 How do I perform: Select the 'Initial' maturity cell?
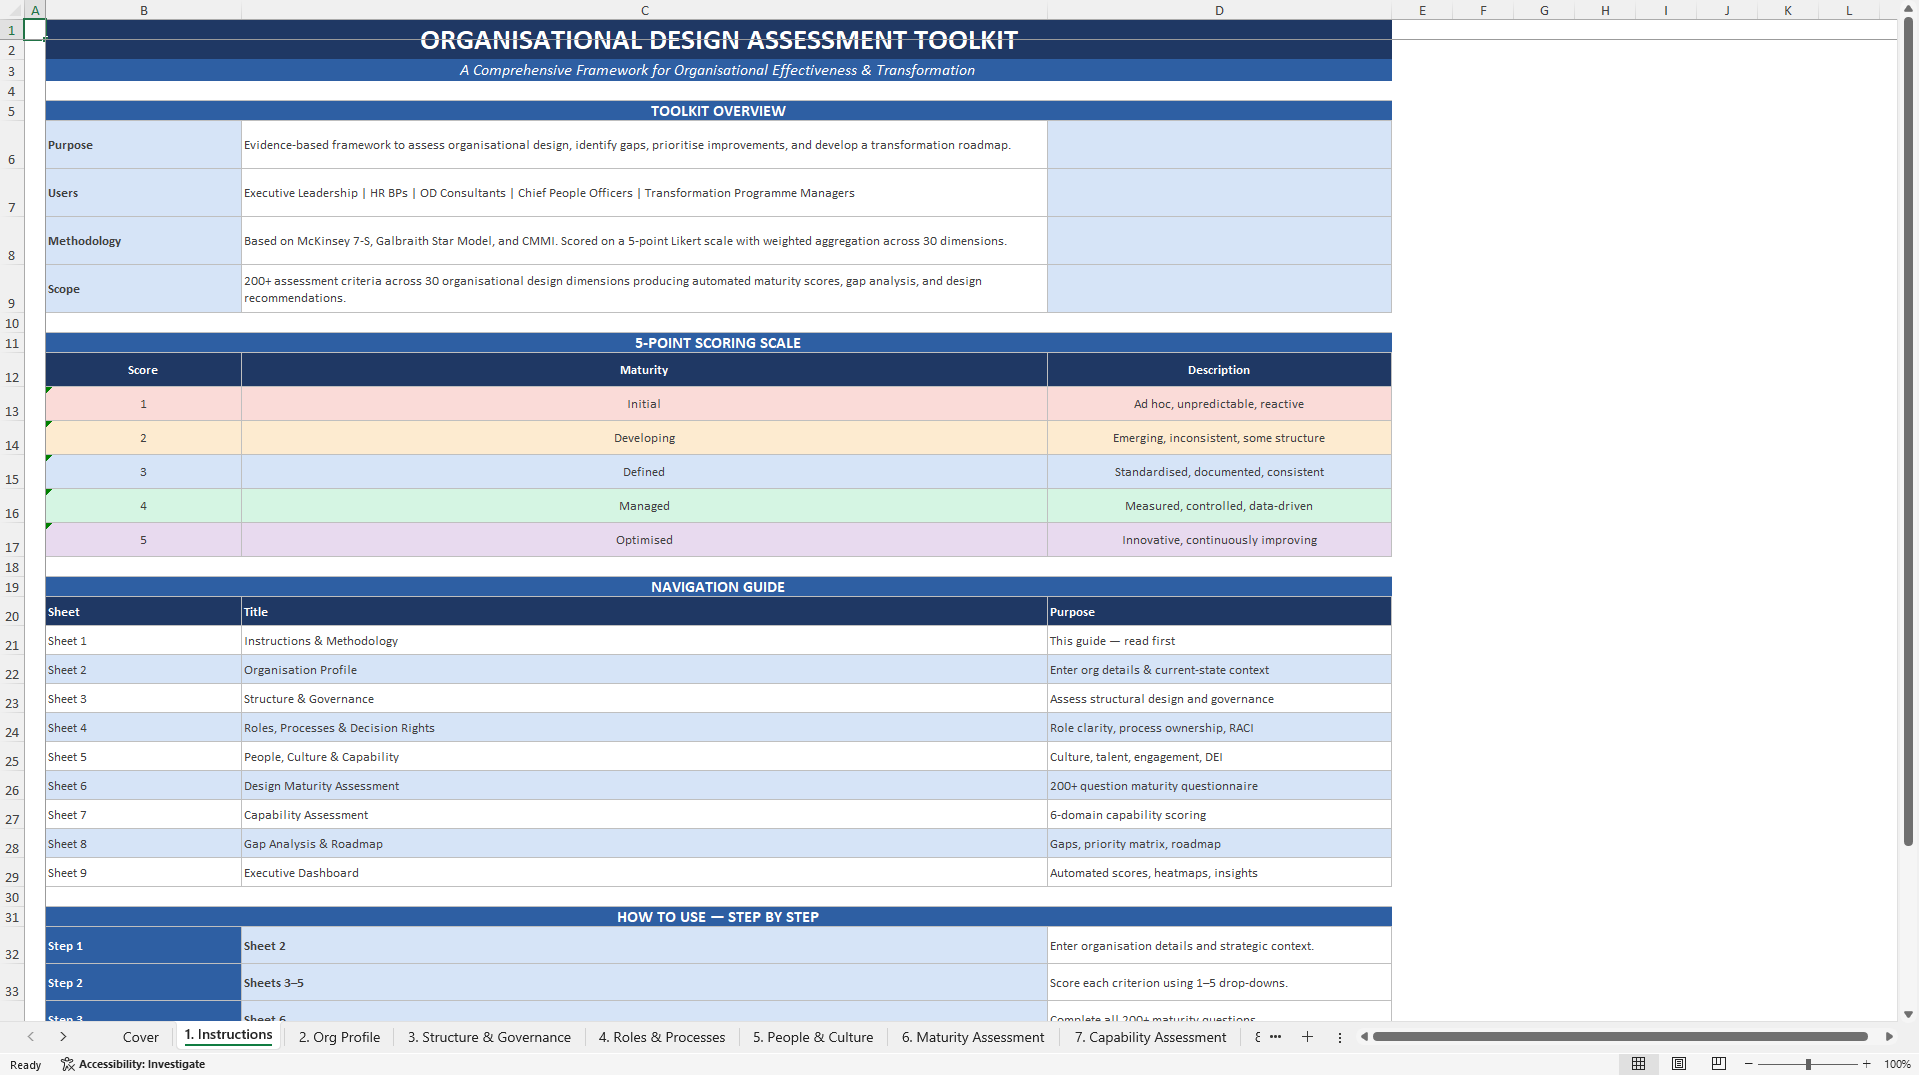click(644, 404)
